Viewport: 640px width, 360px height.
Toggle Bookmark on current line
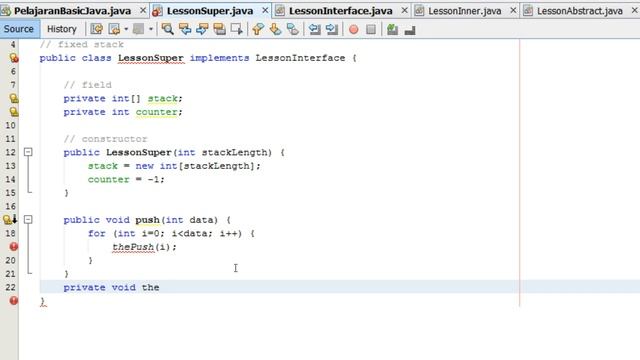click(x=293, y=29)
